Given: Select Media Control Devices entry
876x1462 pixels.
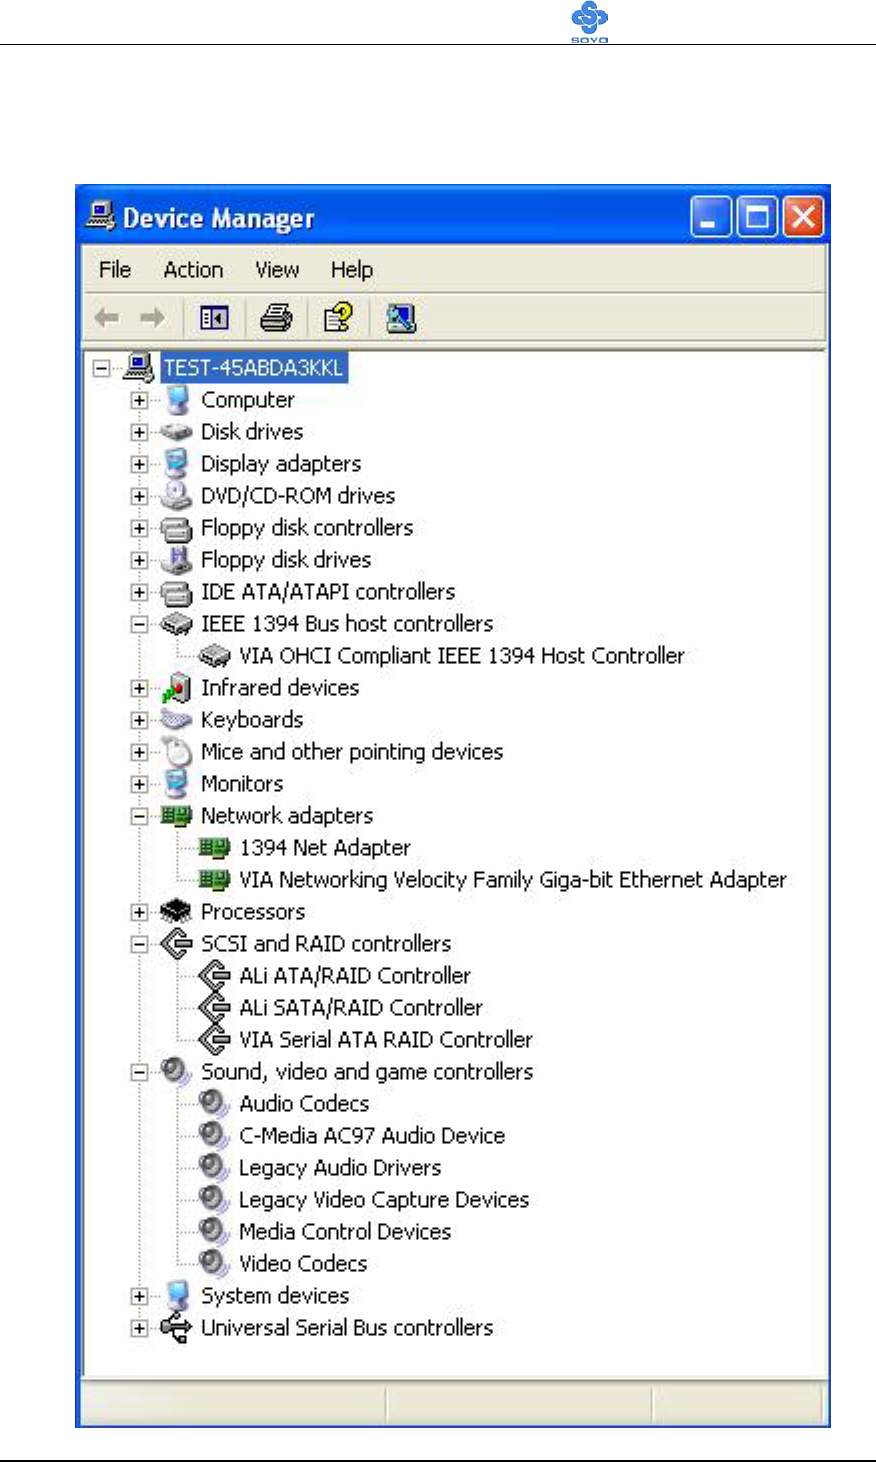Looking at the screenshot, I should [x=345, y=1232].
